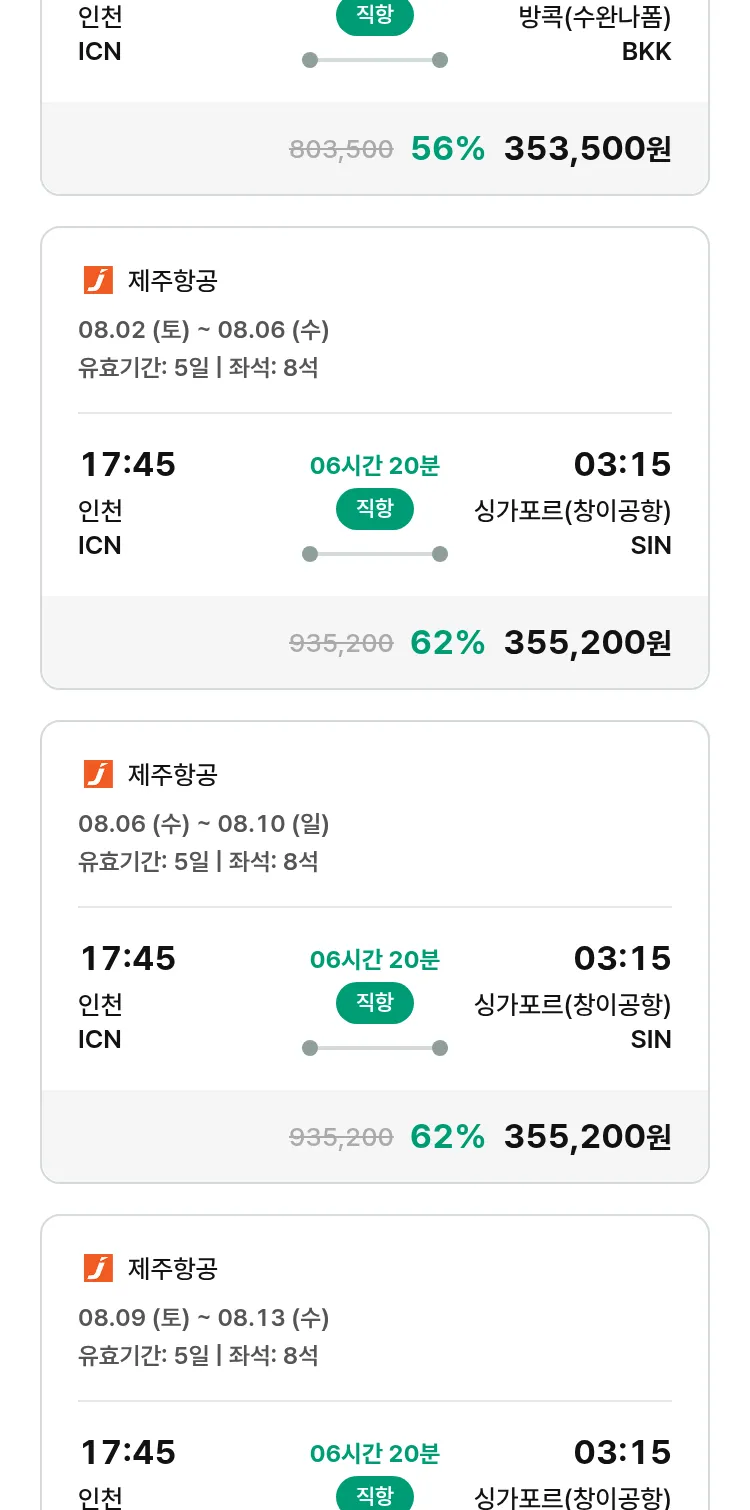Select the 353,500원 Bangkok fare
This screenshot has height=1510, width=750.
587,149
